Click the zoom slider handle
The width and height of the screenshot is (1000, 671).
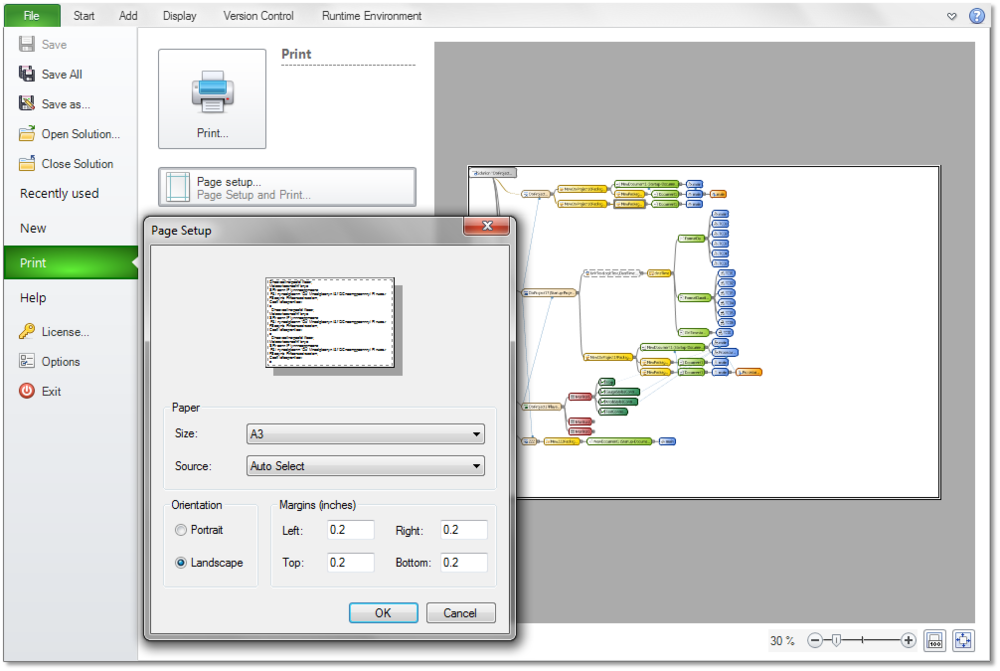[x=835, y=640]
